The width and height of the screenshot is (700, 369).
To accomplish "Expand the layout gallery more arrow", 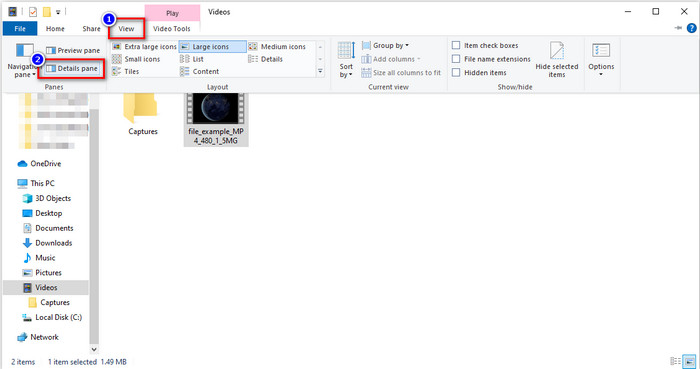I will [x=320, y=71].
